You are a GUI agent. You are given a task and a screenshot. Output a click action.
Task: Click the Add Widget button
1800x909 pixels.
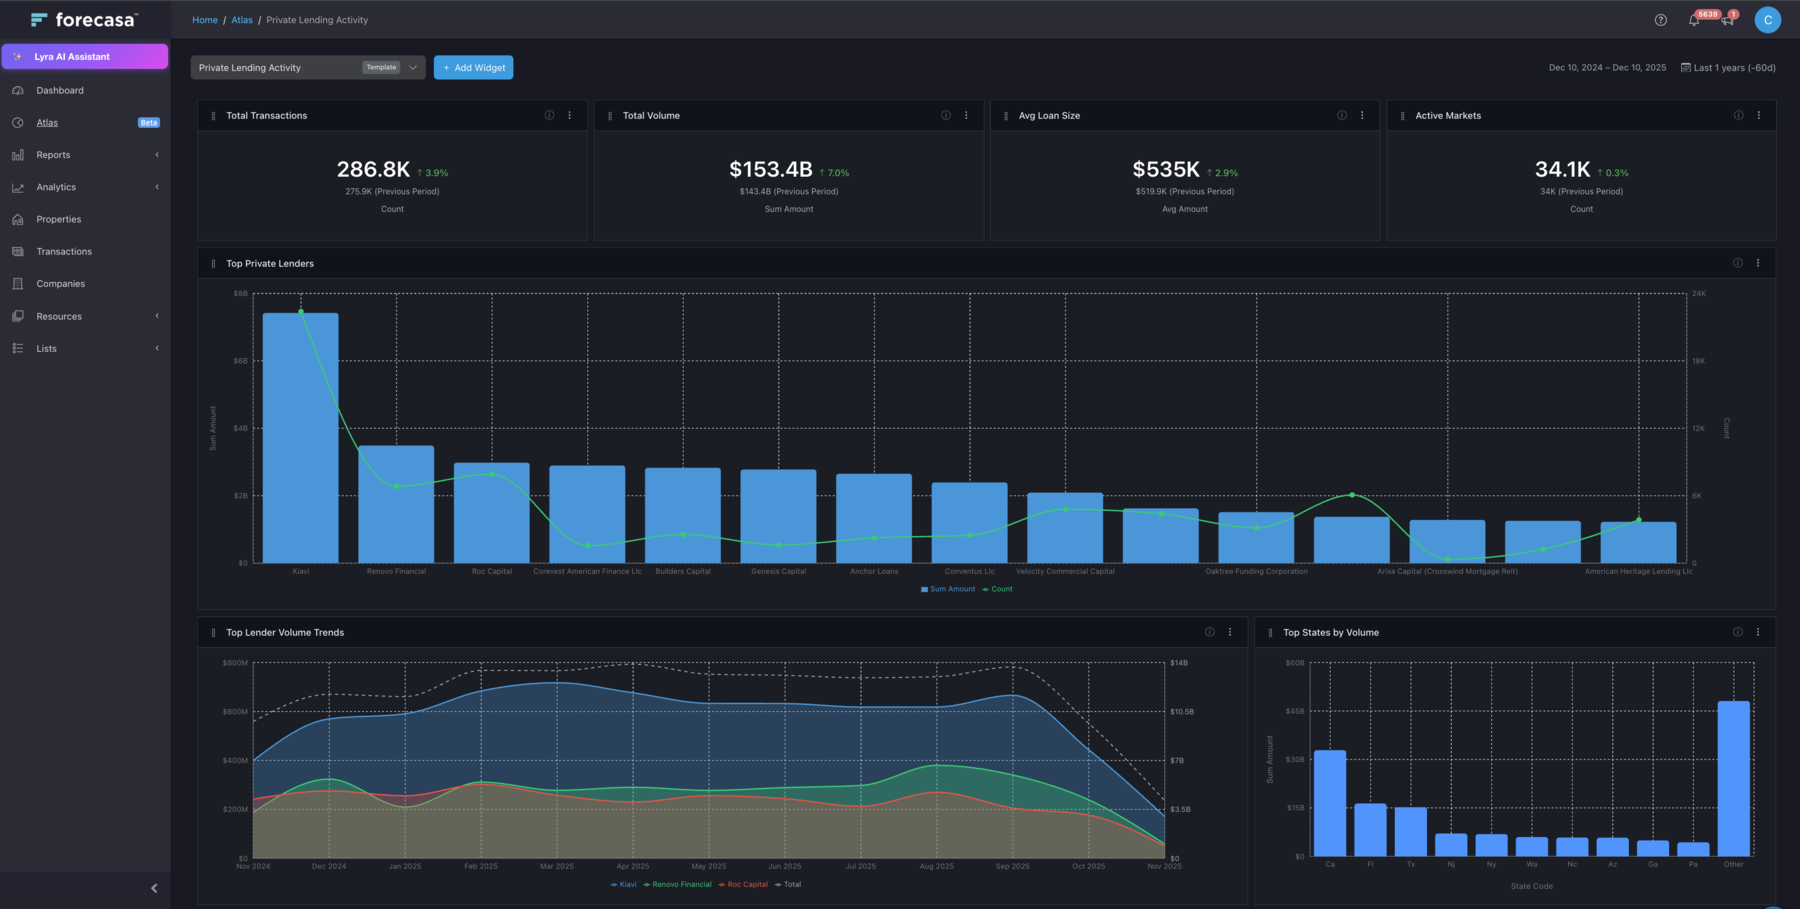click(473, 68)
